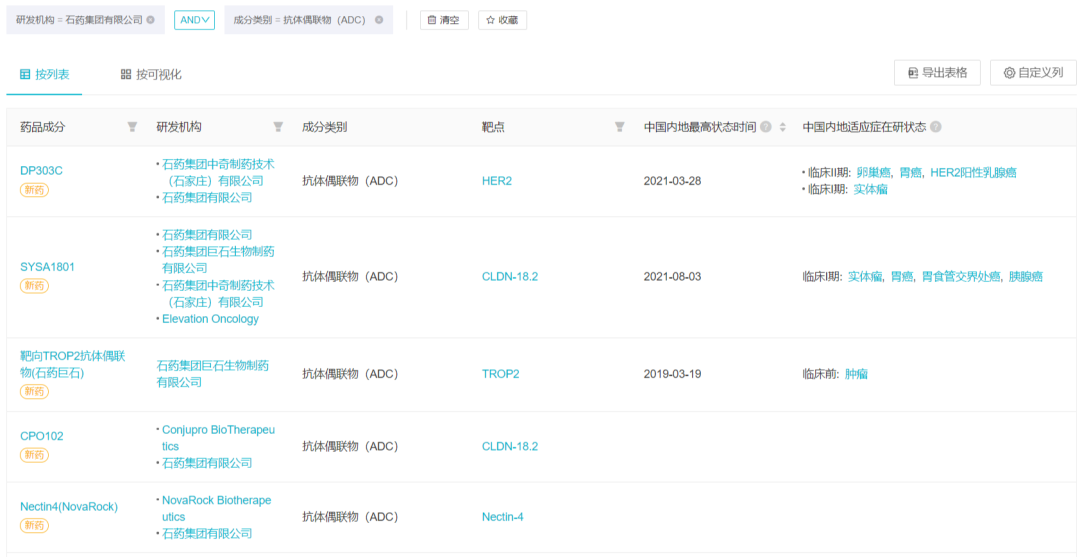Click the TROP2 target link
Image resolution: width=1080 pixels, height=557 pixels.
tap(501, 375)
